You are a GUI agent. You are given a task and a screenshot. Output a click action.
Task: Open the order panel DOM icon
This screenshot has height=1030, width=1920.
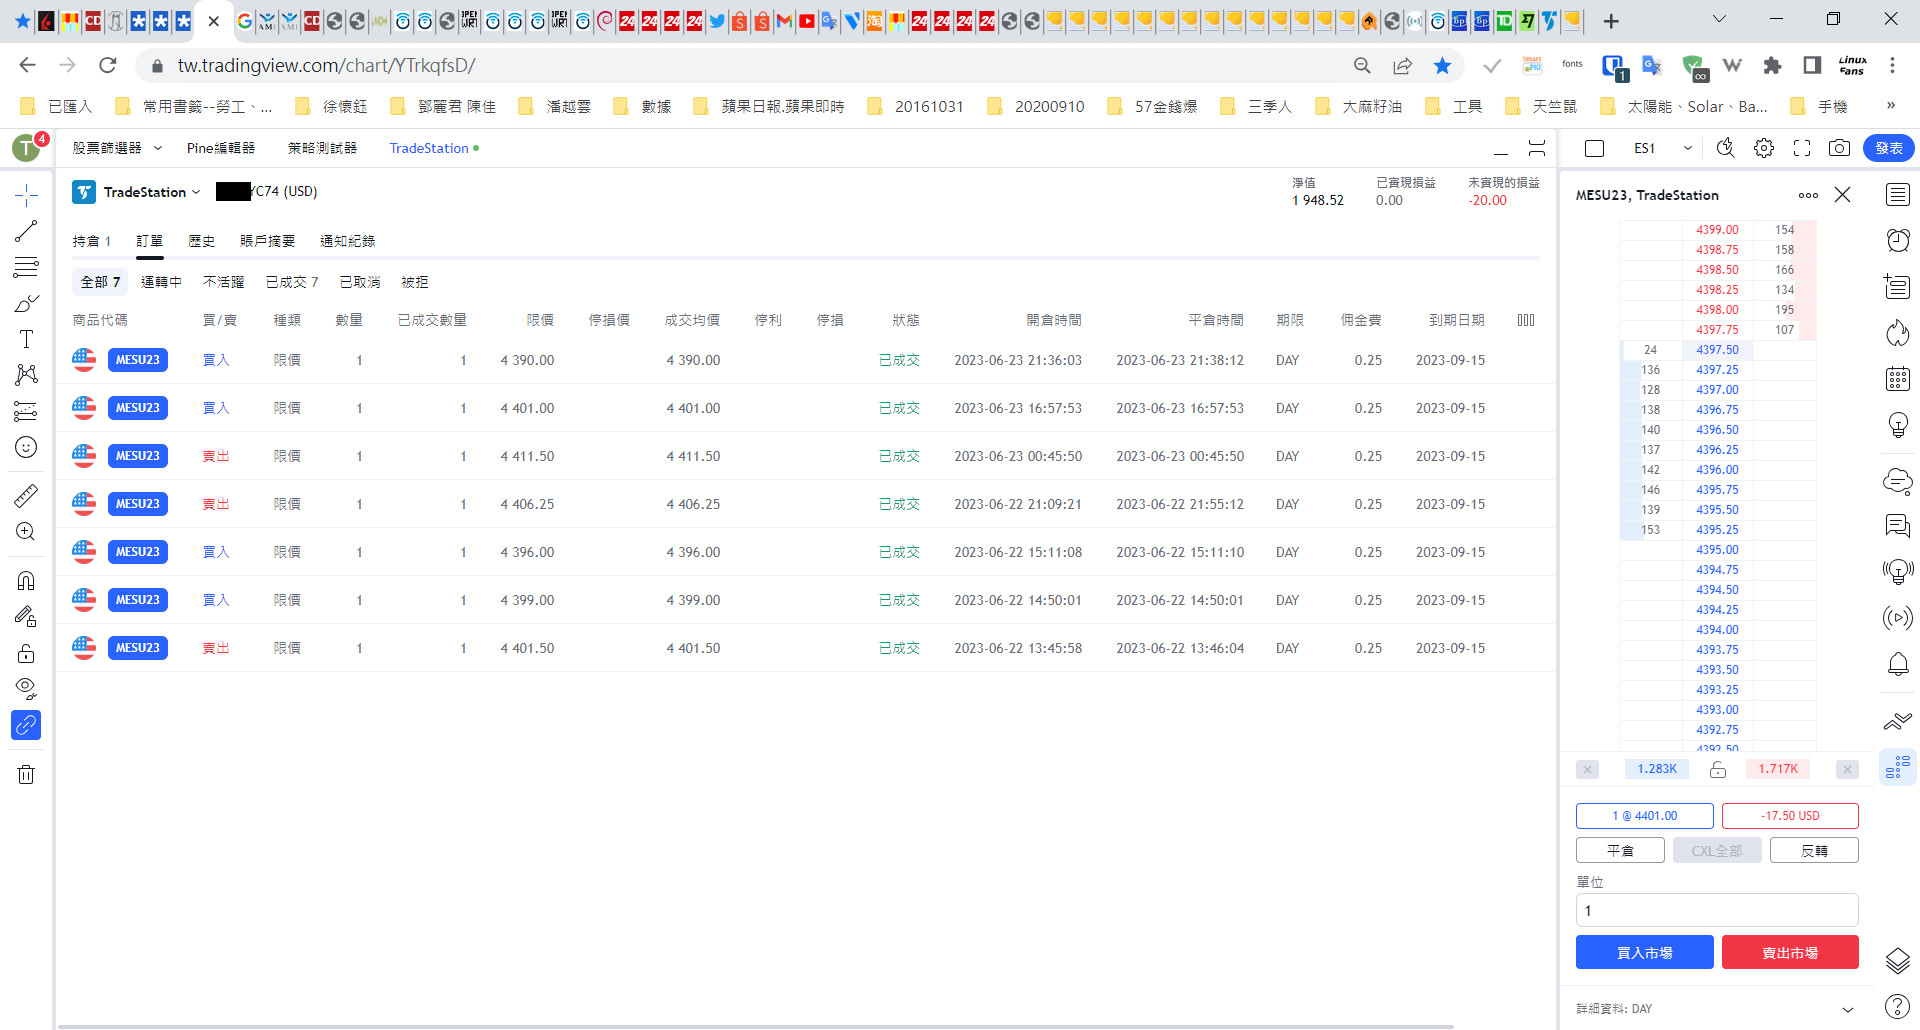[x=1898, y=767]
